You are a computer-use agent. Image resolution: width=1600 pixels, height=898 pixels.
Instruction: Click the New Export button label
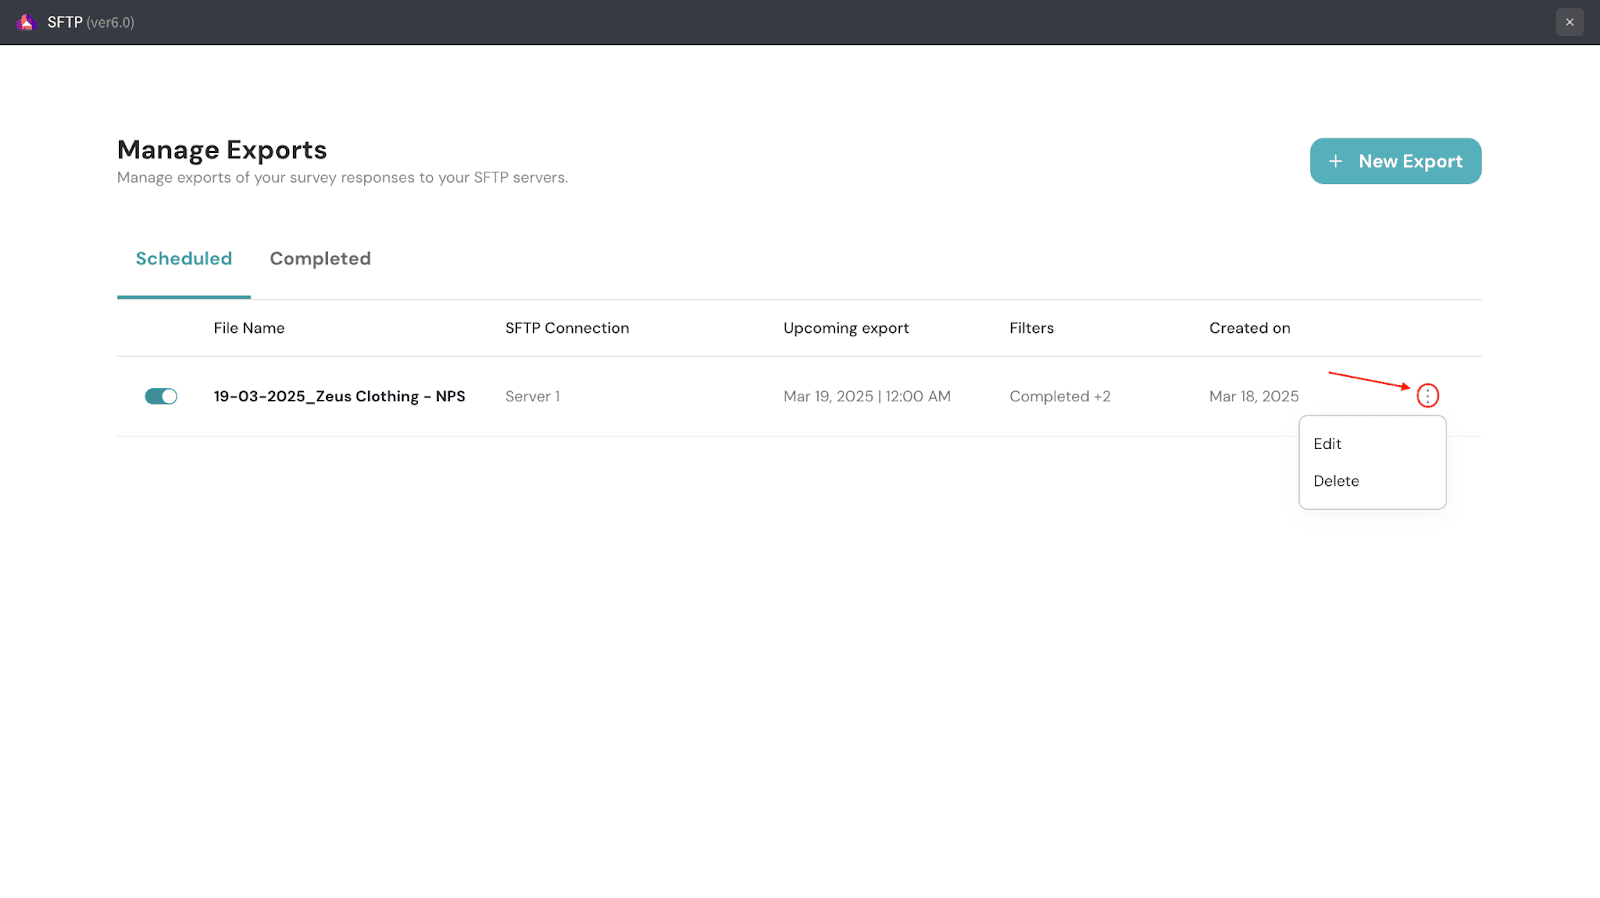tap(1410, 161)
